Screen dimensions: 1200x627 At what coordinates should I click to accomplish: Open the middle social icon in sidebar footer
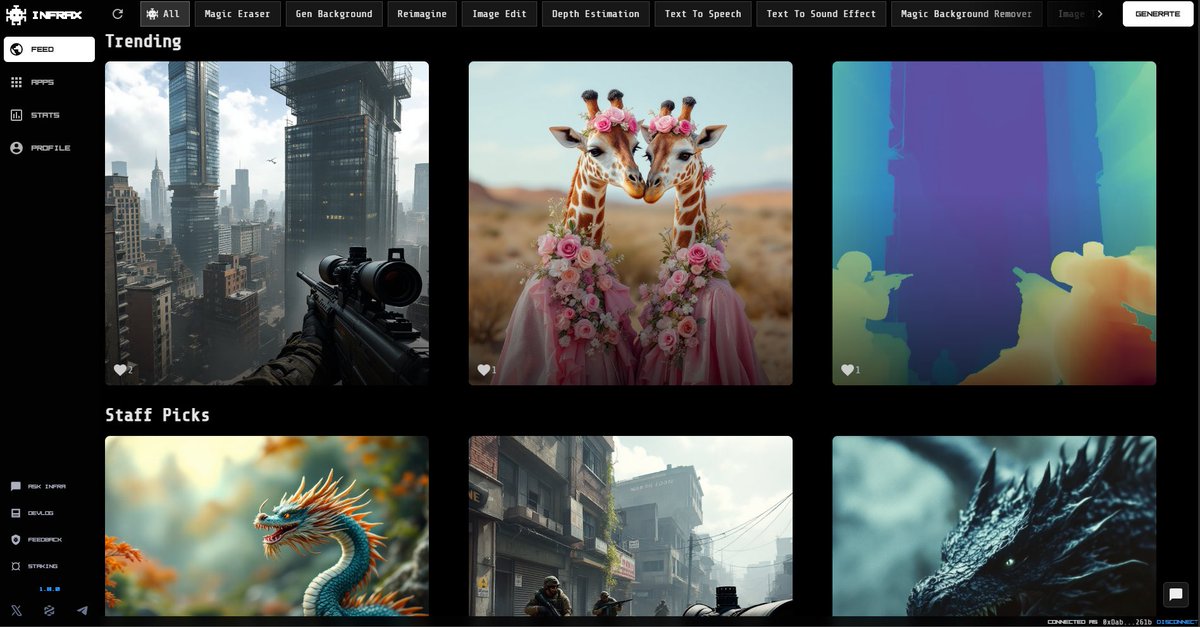[49, 610]
